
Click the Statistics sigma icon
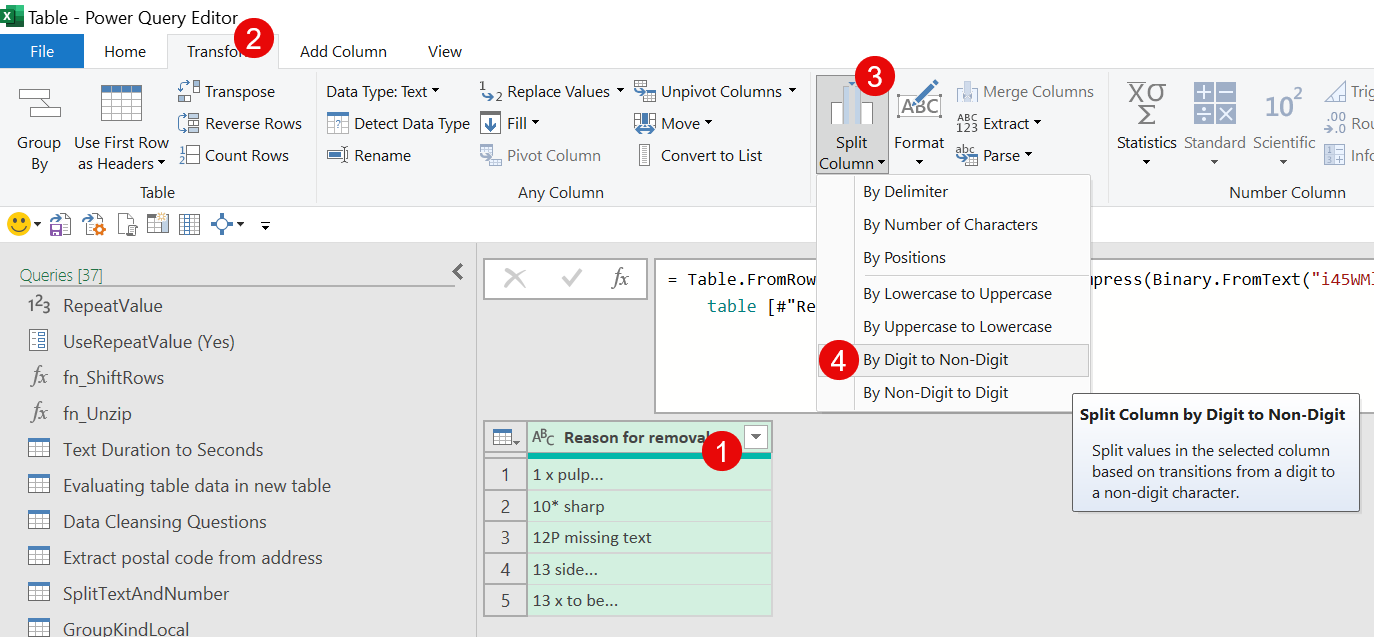pos(1146,104)
